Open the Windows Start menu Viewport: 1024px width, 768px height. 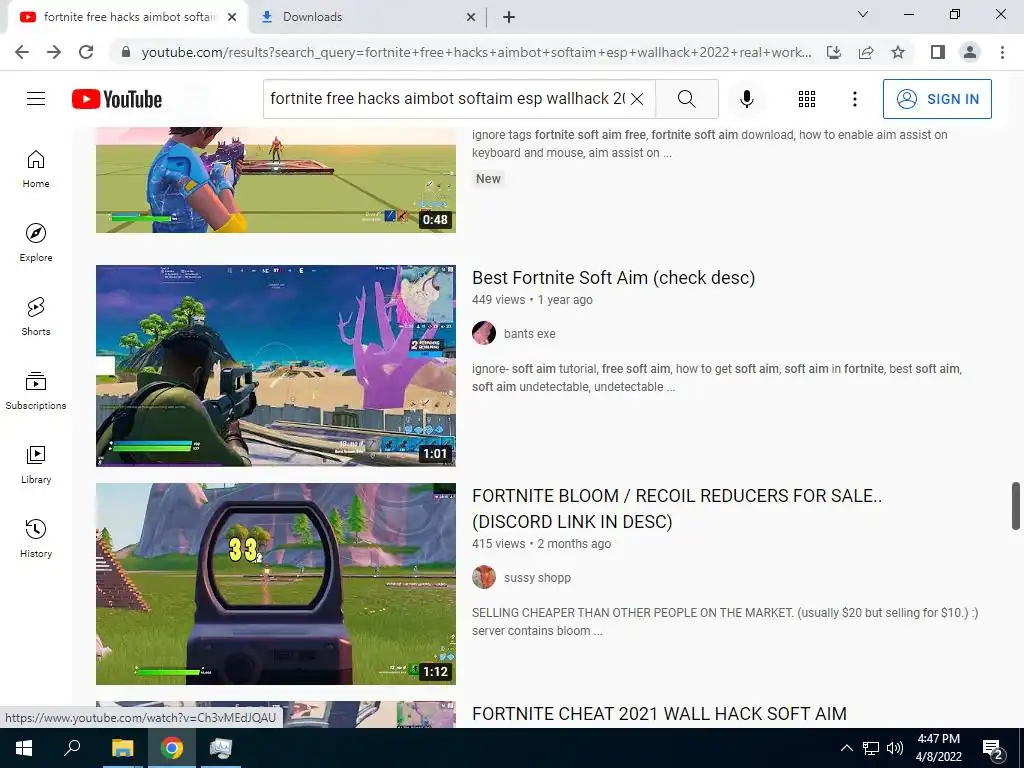pos(24,748)
